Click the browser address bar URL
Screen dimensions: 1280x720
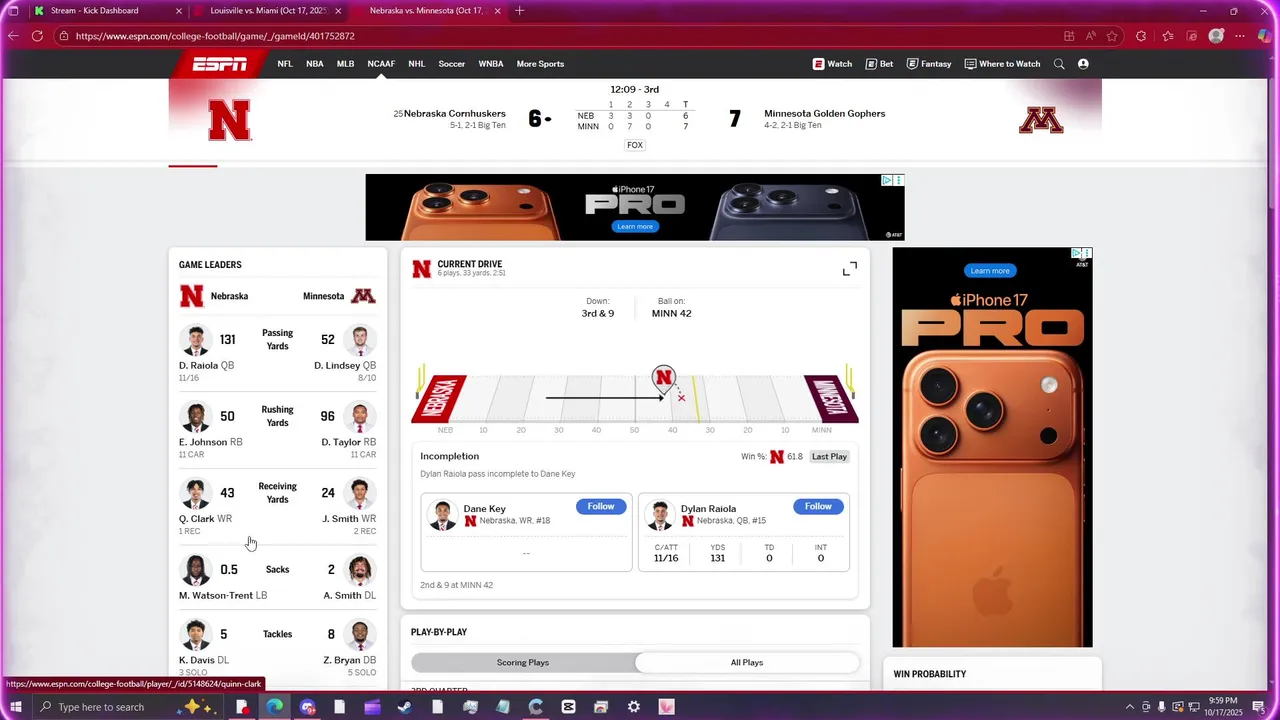(215, 36)
